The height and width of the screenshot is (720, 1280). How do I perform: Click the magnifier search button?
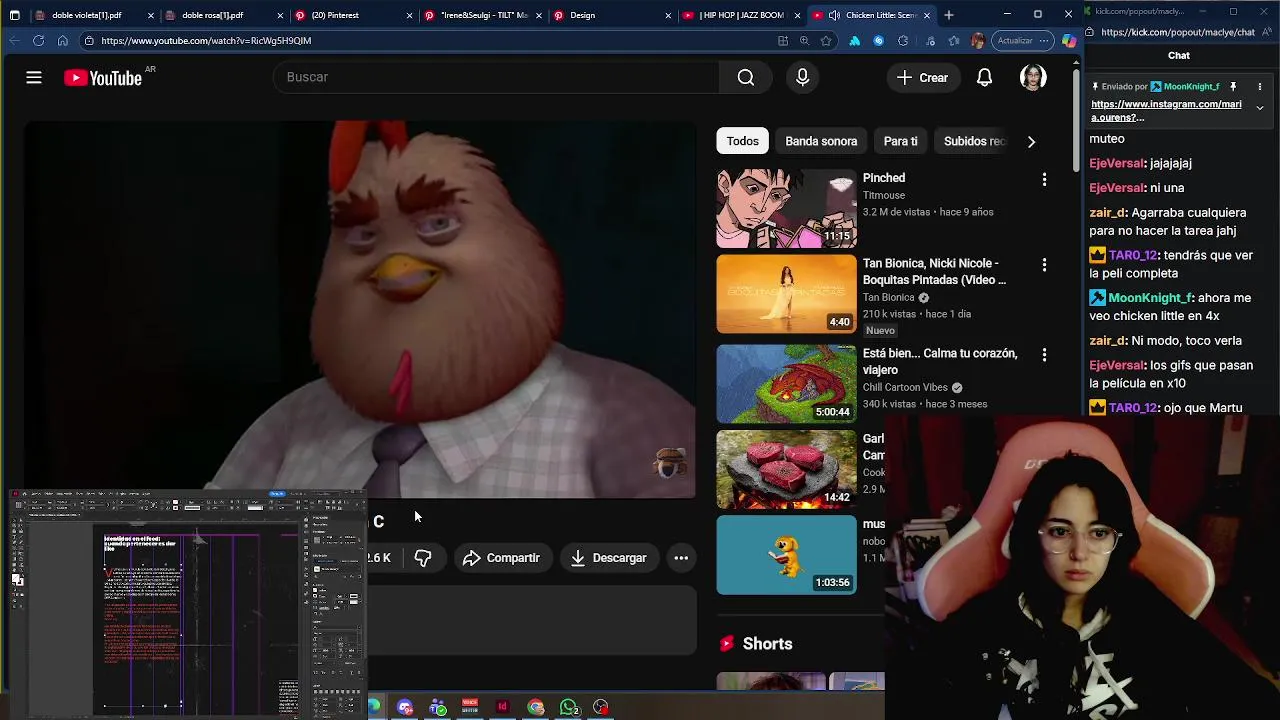tap(746, 77)
